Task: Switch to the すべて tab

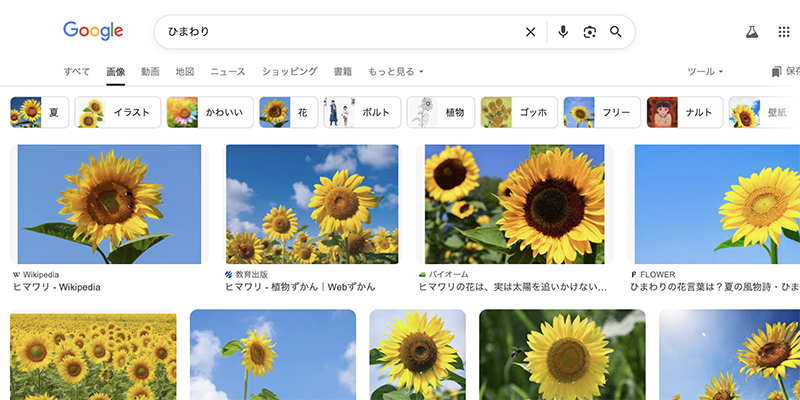Action: [77, 71]
